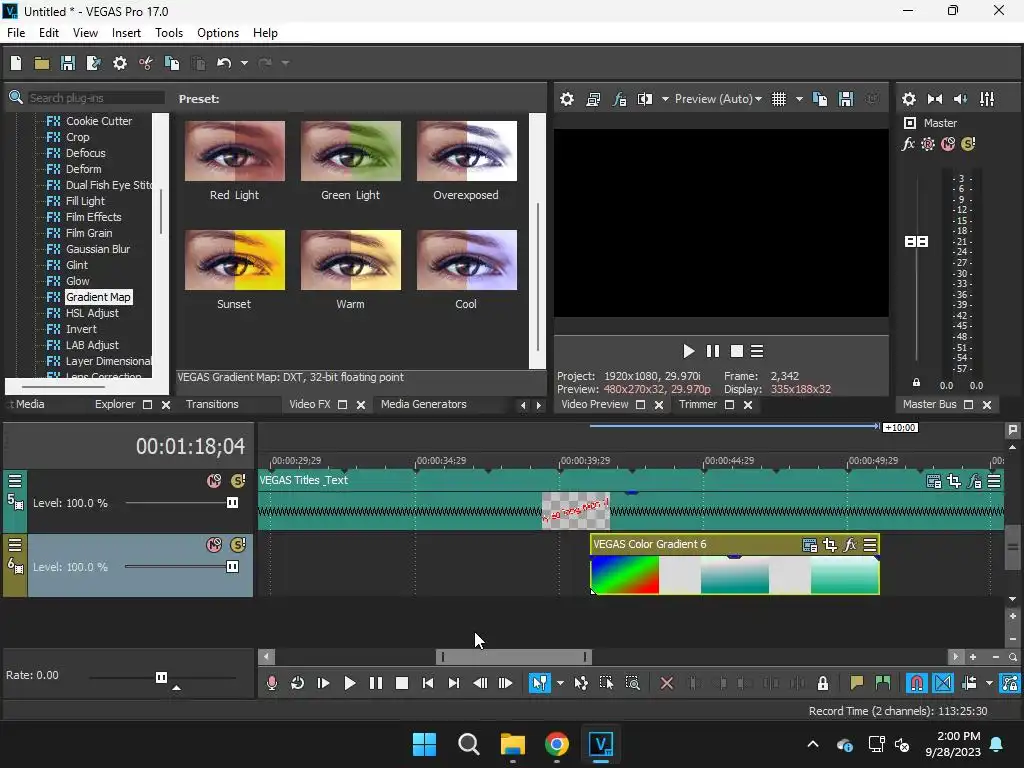The width and height of the screenshot is (1024, 768).
Task: Open the Normal Edit Tool dropdown arrow
Action: (560, 683)
